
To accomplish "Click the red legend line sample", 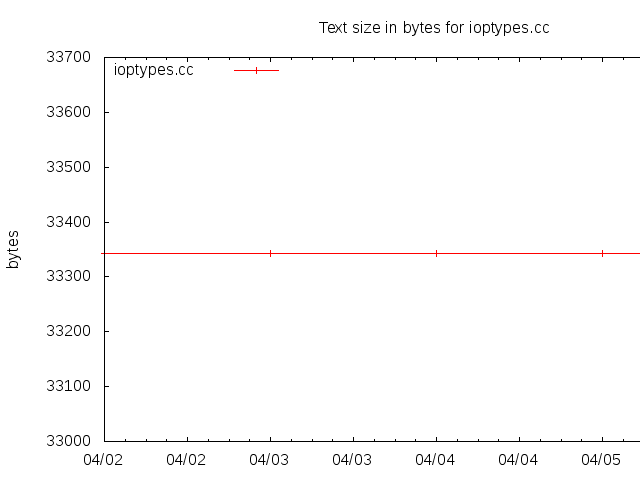I will (256, 70).
